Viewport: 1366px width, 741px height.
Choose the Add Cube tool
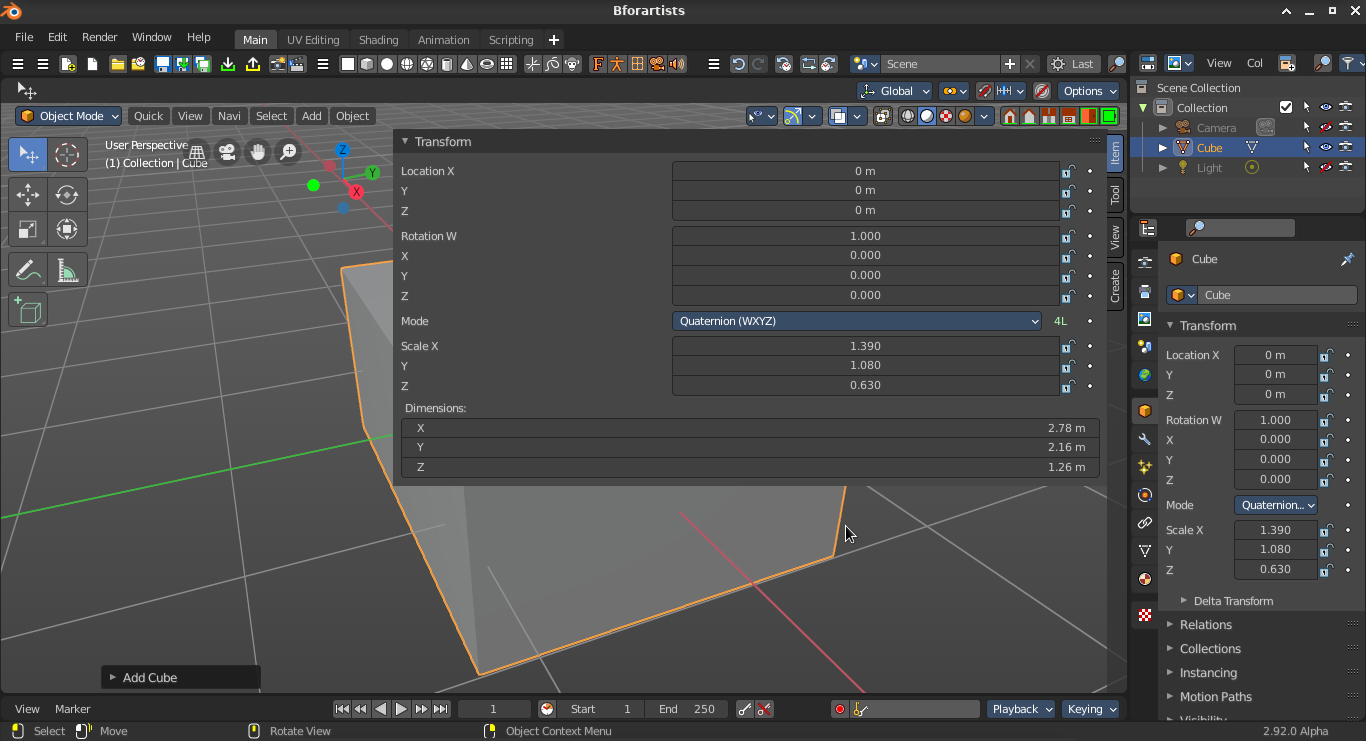(28, 310)
